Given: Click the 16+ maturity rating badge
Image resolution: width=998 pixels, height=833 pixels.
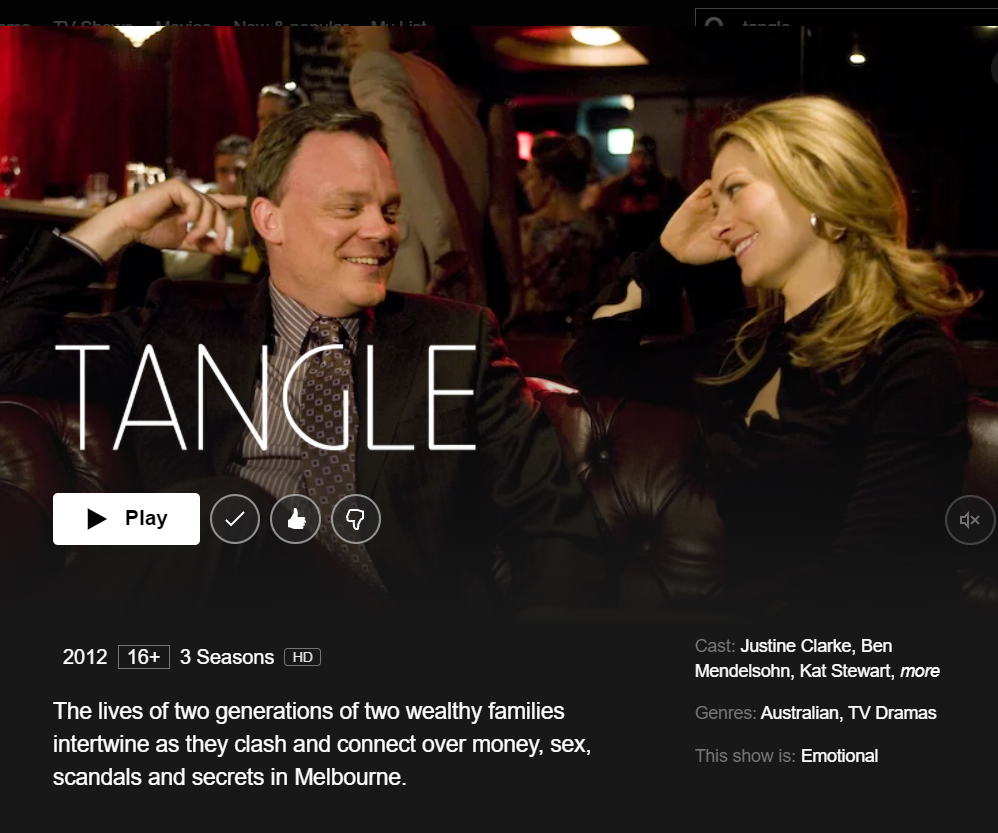Looking at the screenshot, I should tap(144, 657).
